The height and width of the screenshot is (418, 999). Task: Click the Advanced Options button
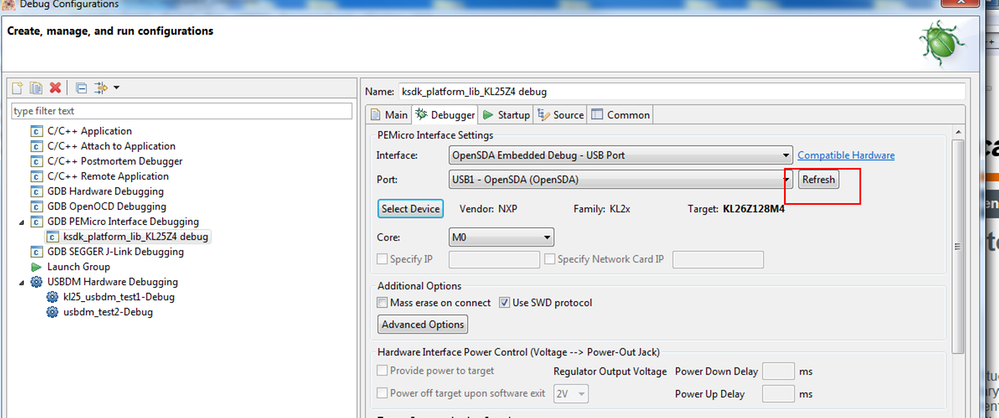tap(422, 324)
